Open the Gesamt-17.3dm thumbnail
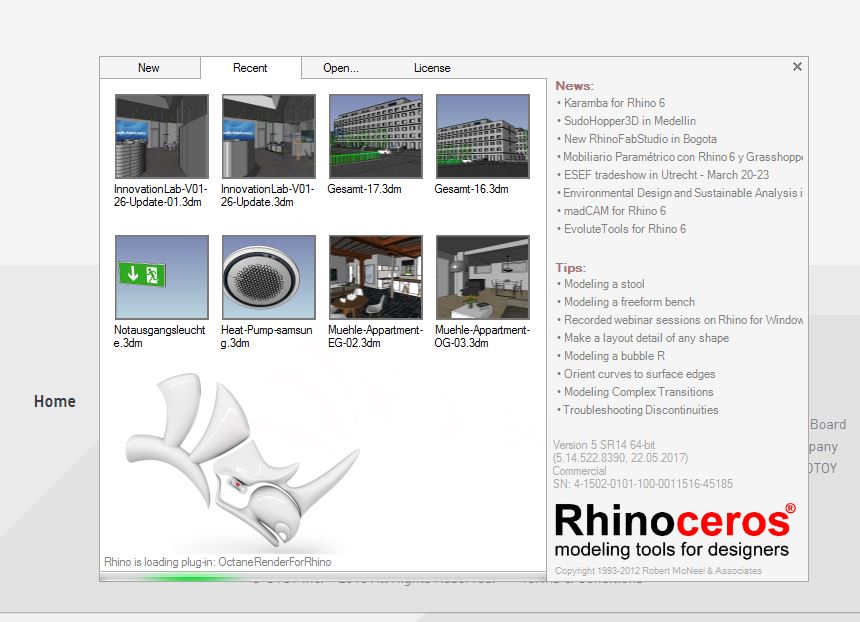Viewport: 860px width, 622px height. (376, 136)
